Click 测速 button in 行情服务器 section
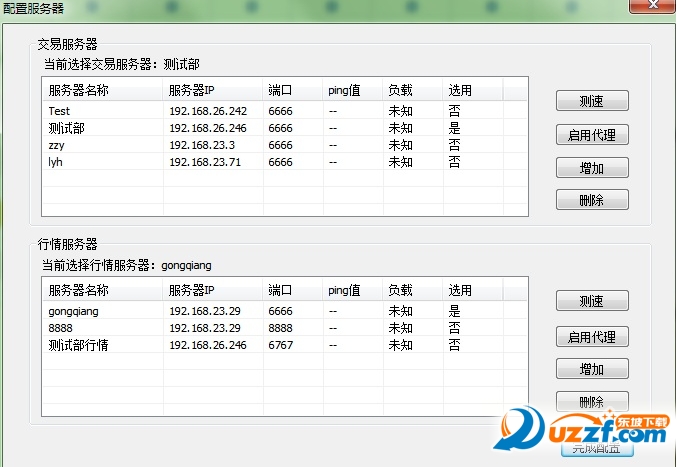 pyautogui.click(x=592, y=301)
